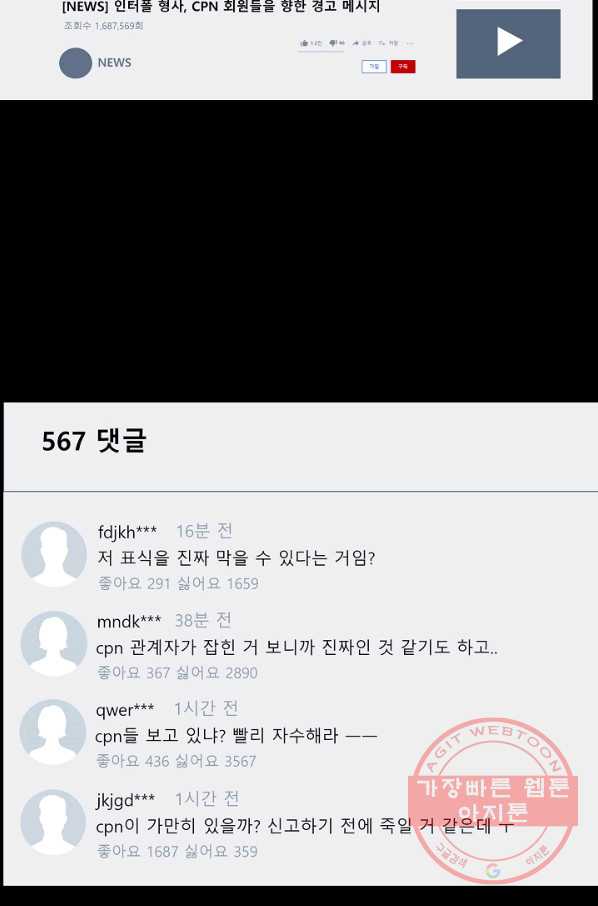Click qwer*** profile avatar
Viewport: 598px width, 906px height.
tap(53, 732)
